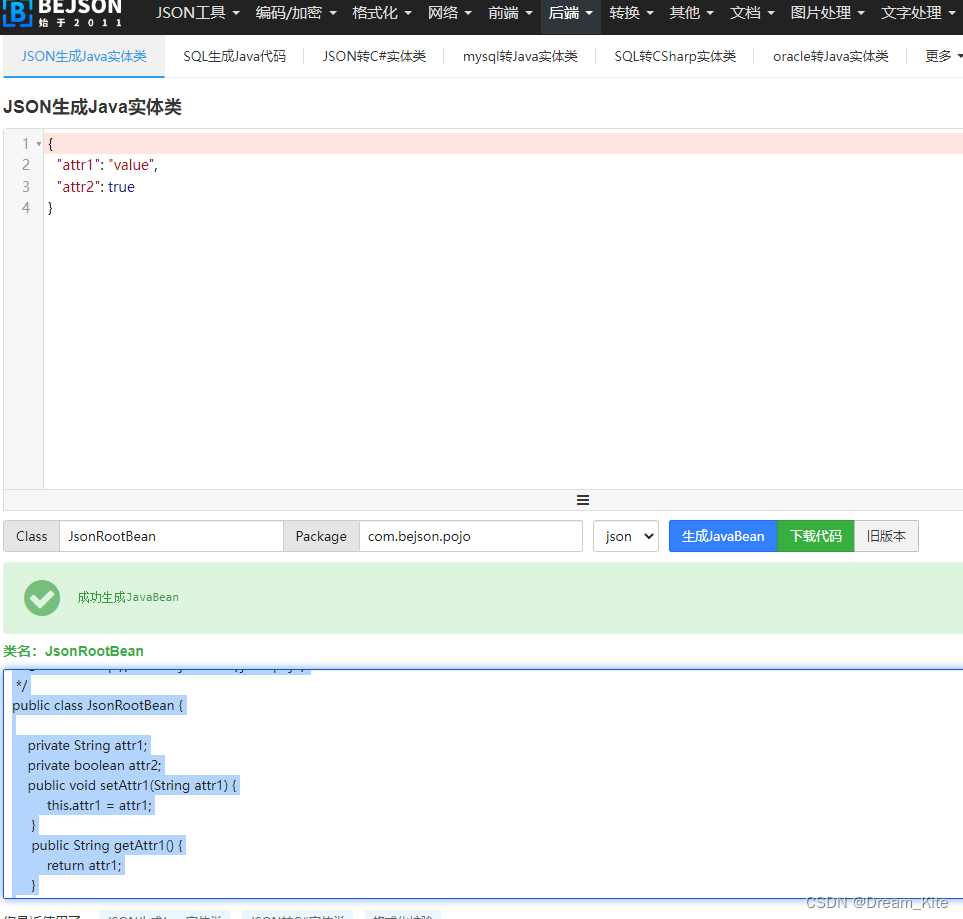
Task: Click the 类名: JsonRootBean label
Action: [x=73, y=651]
